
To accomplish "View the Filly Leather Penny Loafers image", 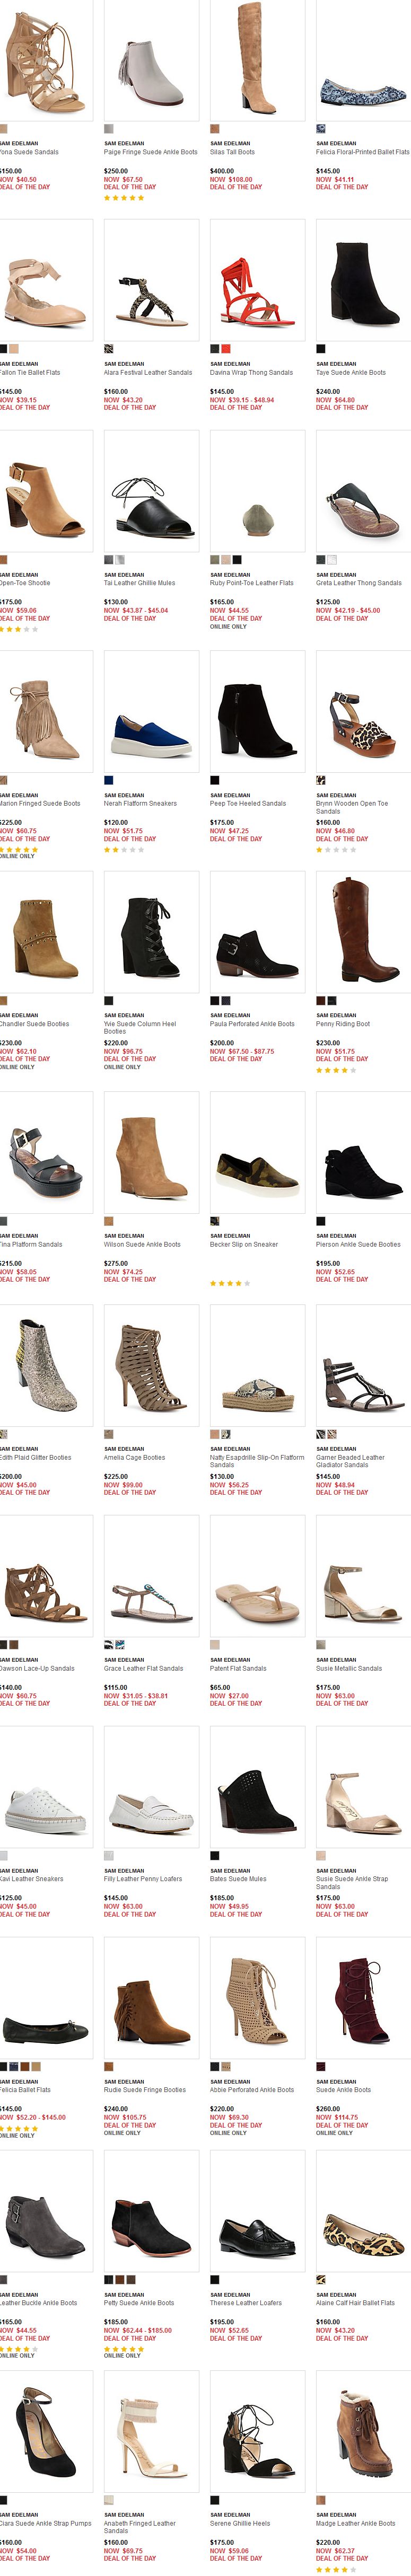I will click(151, 1786).
